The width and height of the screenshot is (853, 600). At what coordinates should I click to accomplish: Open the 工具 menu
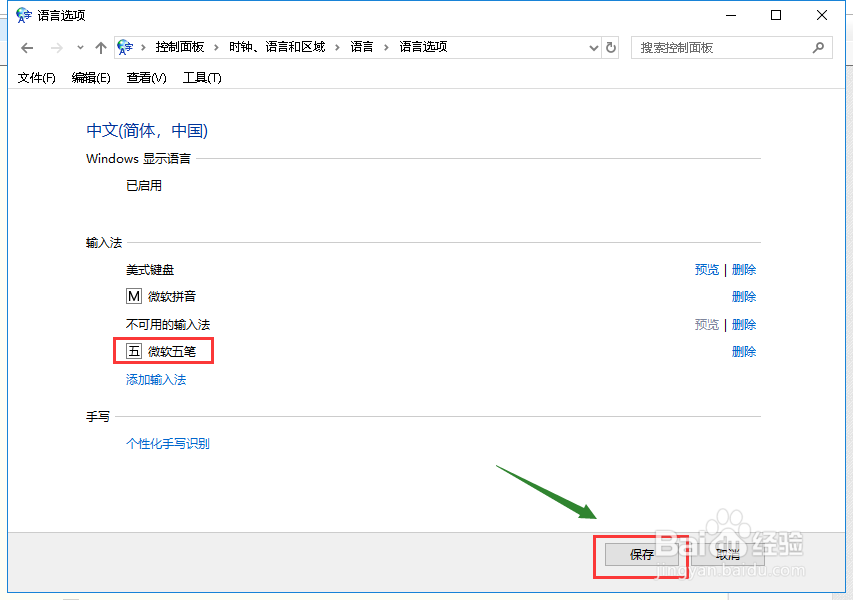point(201,77)
